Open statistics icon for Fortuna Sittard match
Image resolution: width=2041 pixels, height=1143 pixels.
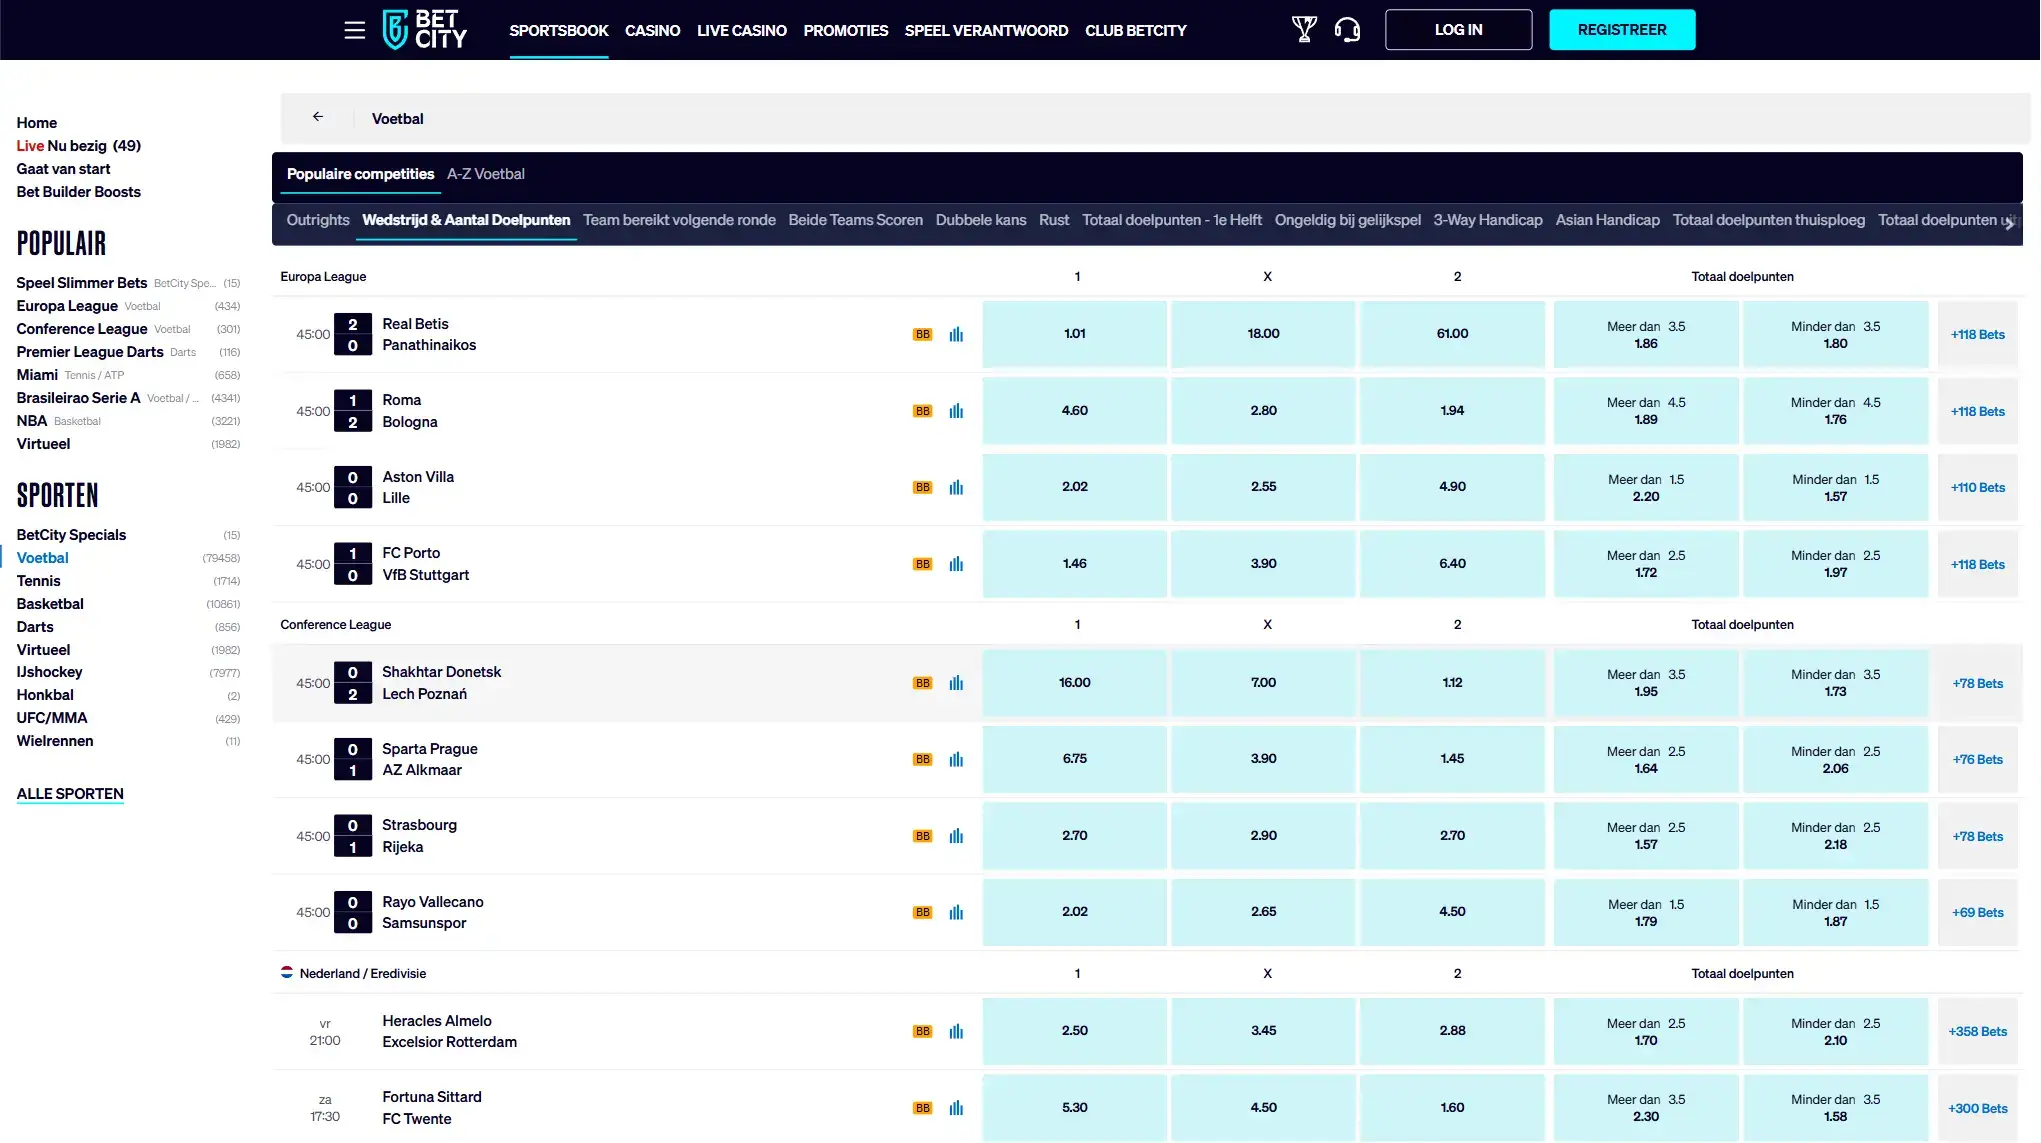coord(956,1108)
